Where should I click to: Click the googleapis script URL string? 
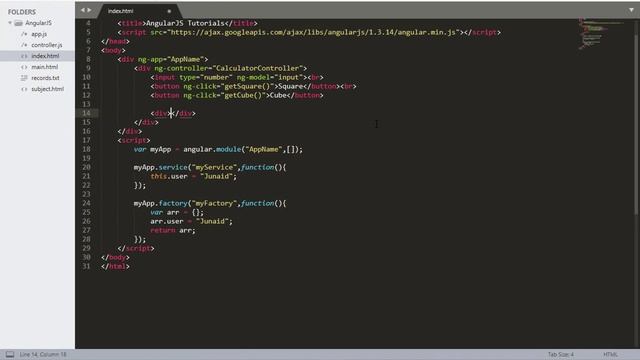(x=313, y=32)
